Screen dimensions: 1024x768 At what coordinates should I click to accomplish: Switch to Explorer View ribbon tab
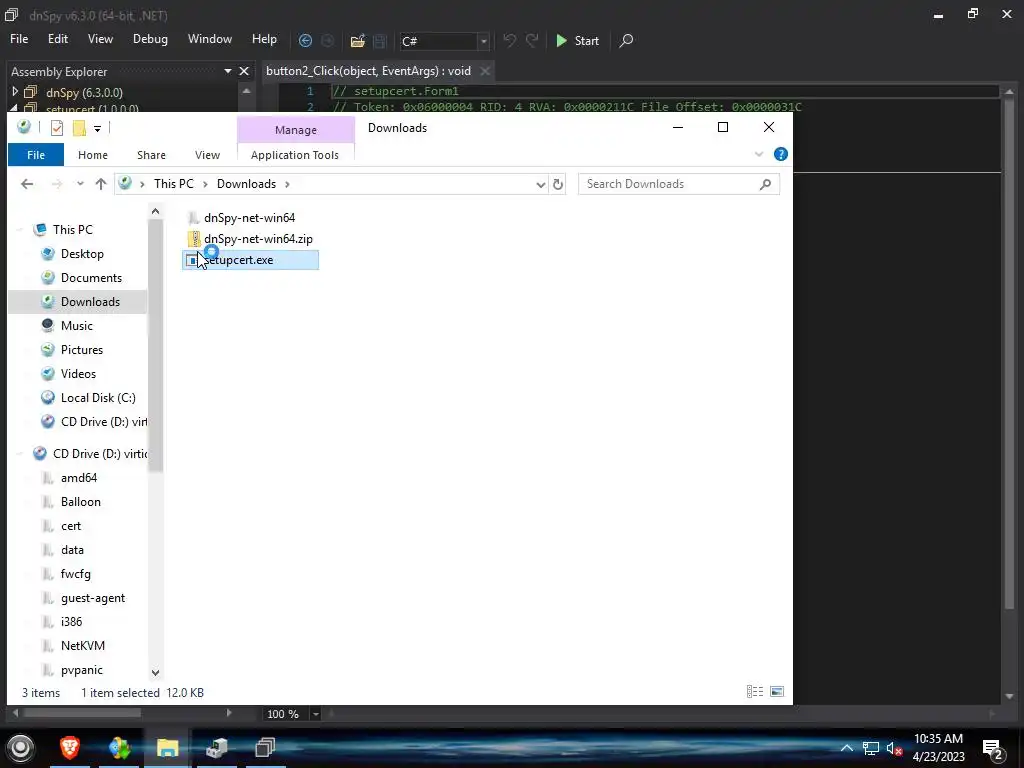[207, 155]
